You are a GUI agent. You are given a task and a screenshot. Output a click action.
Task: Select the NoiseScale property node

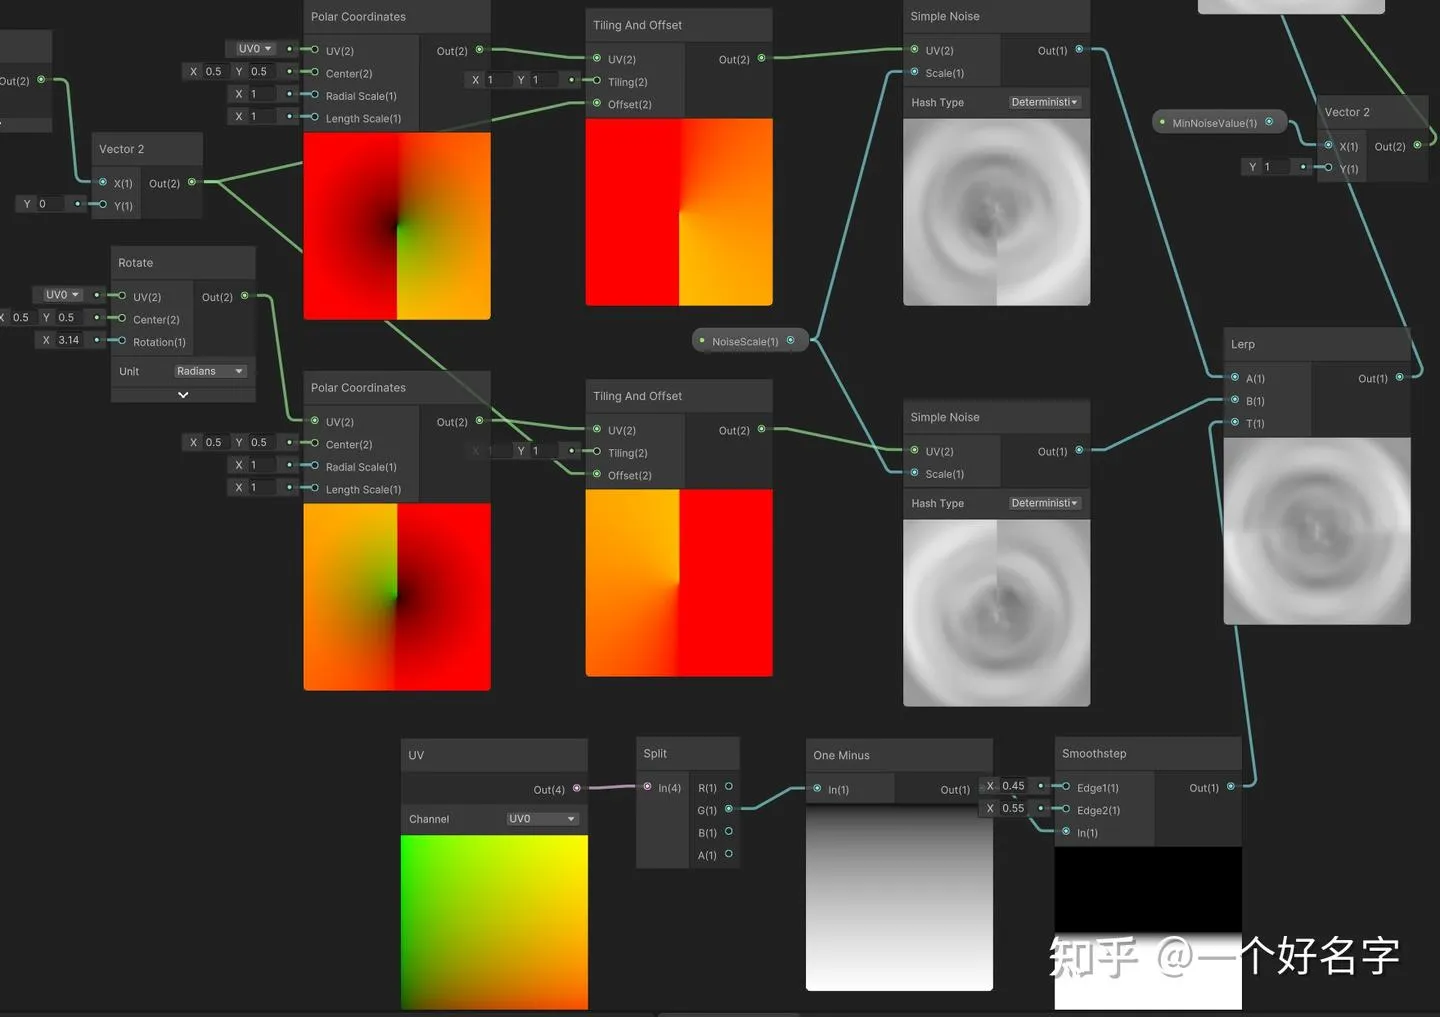[x=745, y=341]
